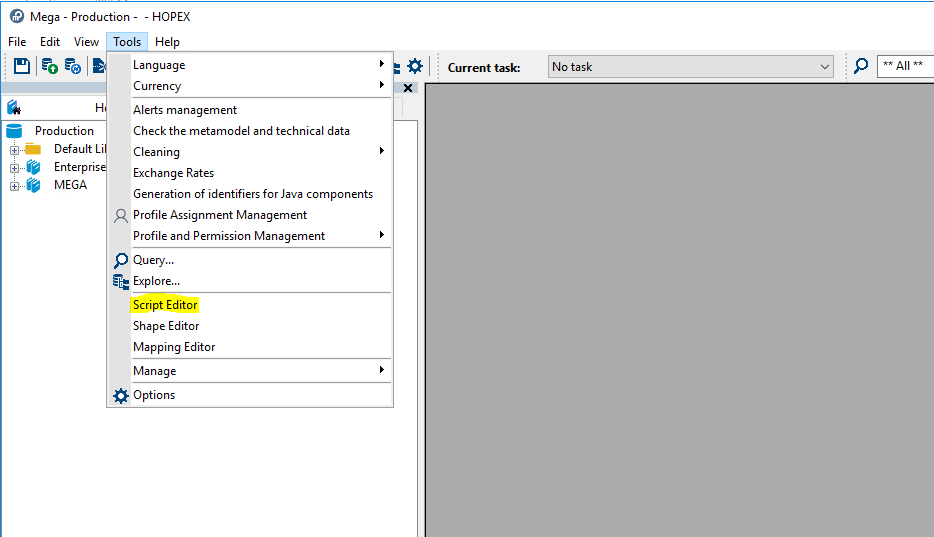Screen dimensions: 934x537
Task: Open the File menu
Action: pyautogui.click(x=17, y=42)
